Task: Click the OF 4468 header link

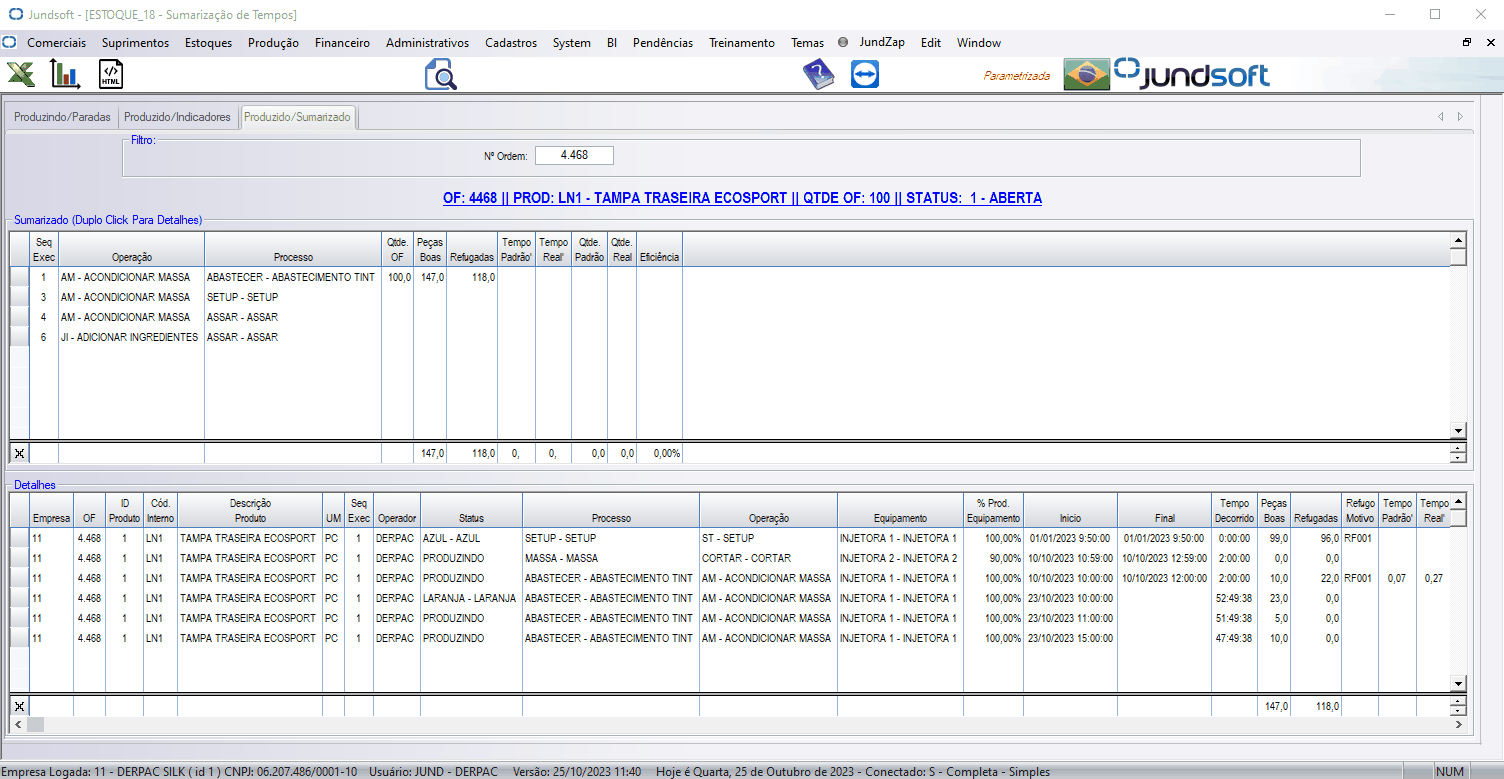Action: (x=742, y=198)
